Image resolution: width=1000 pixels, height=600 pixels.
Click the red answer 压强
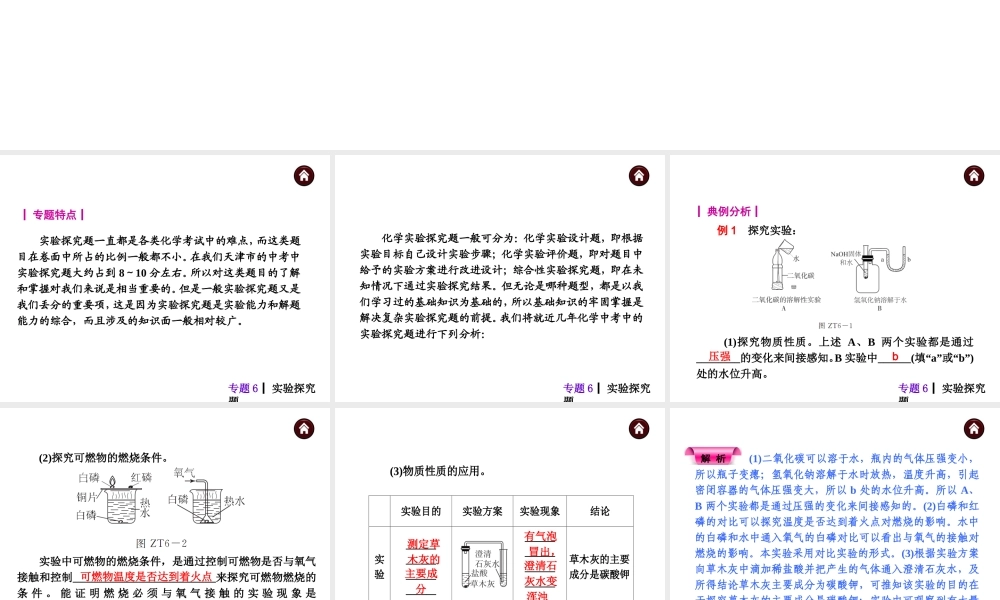click(x=719, y=357)
